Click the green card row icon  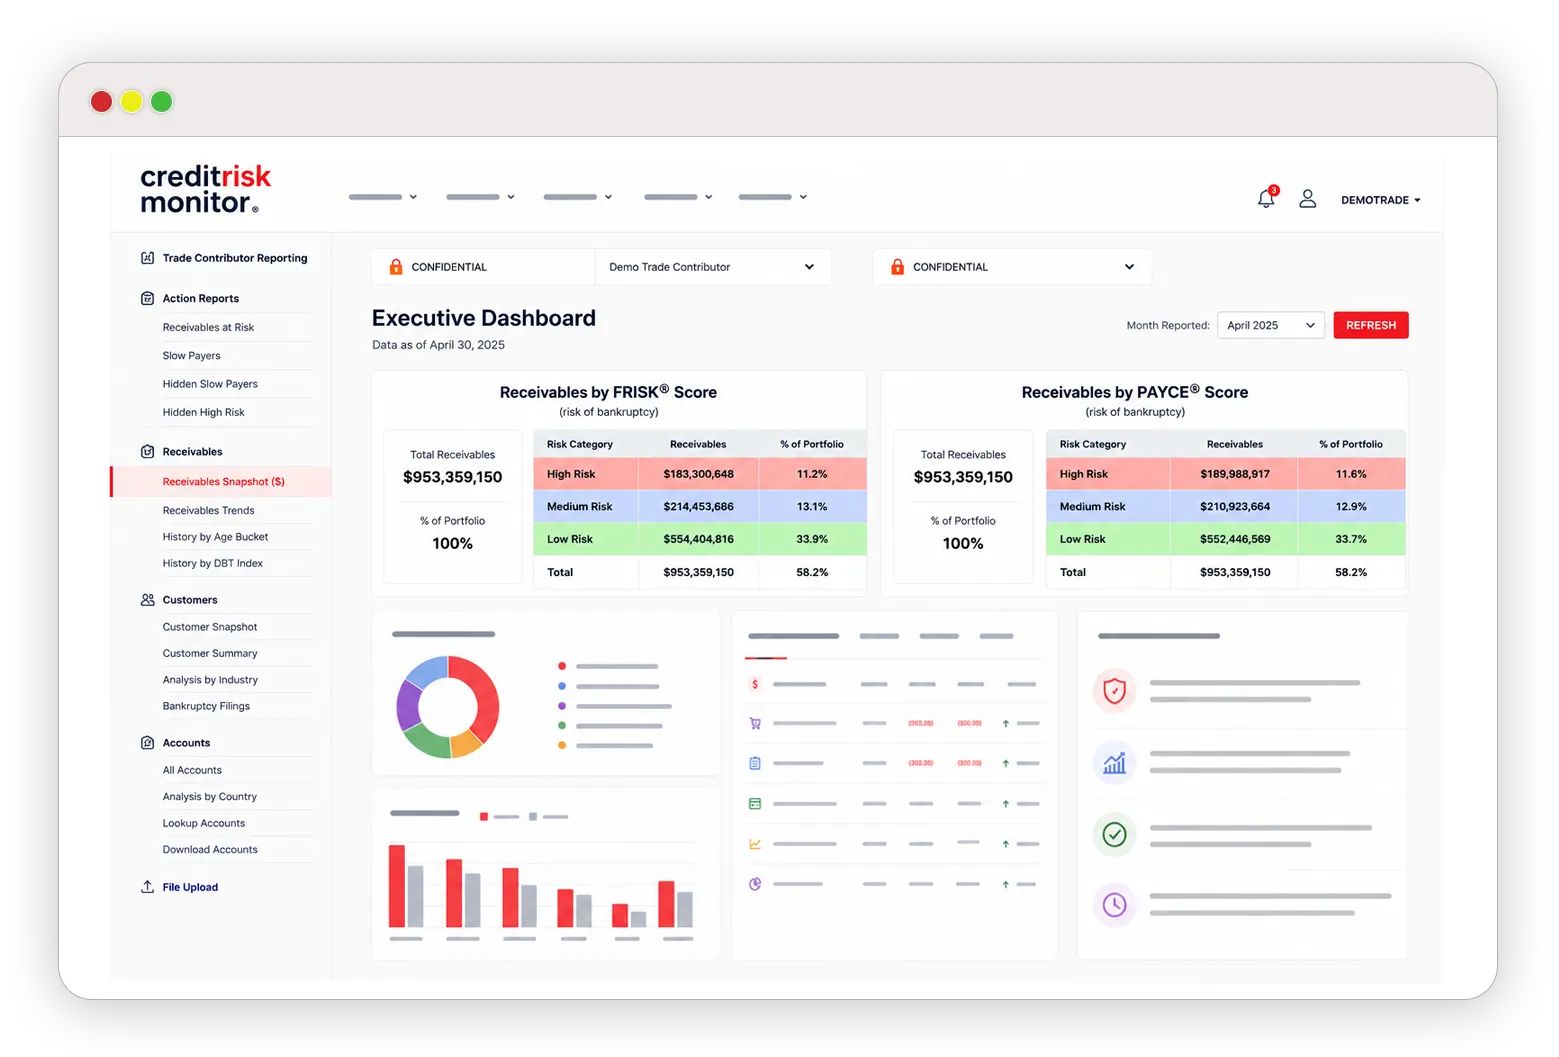click(755, 804)
